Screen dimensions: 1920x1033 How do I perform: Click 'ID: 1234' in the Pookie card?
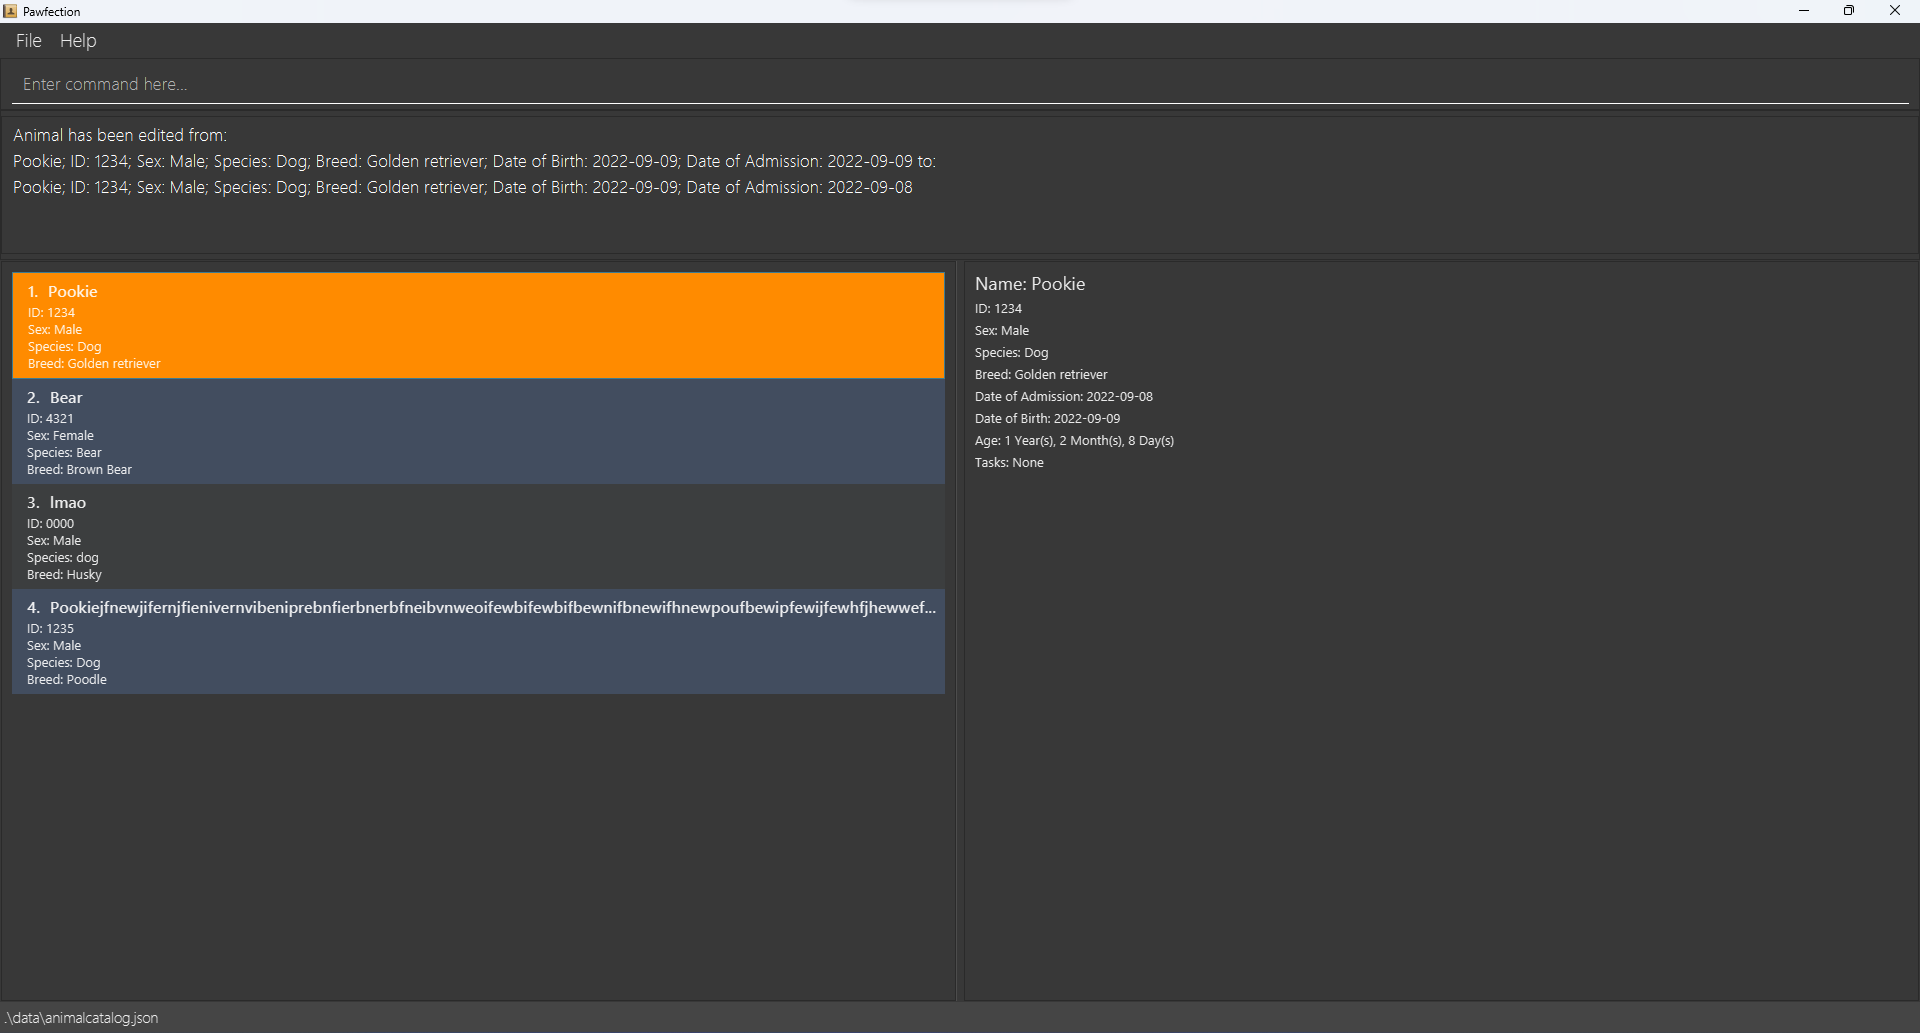51,313
